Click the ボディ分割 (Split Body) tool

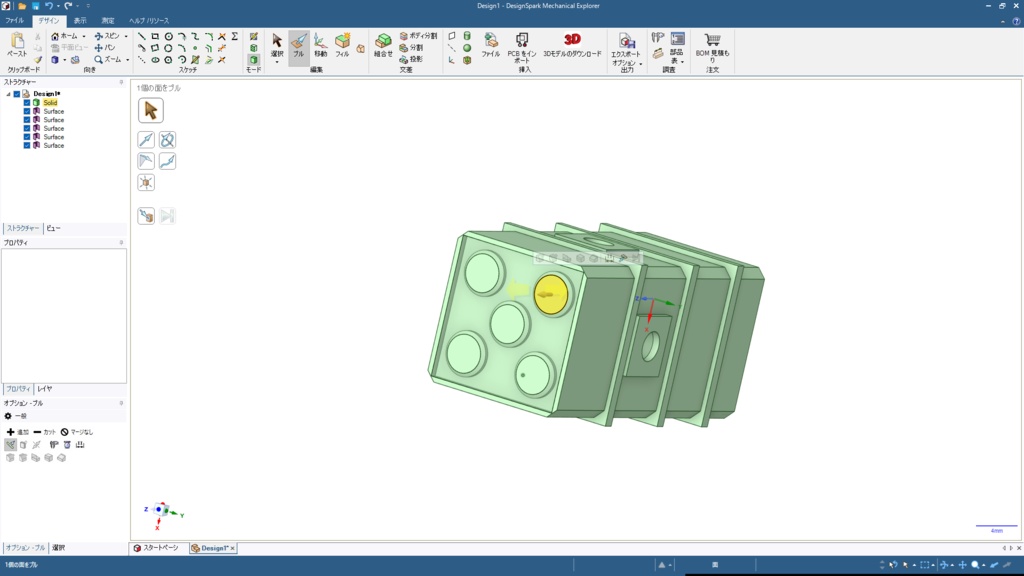418,36
